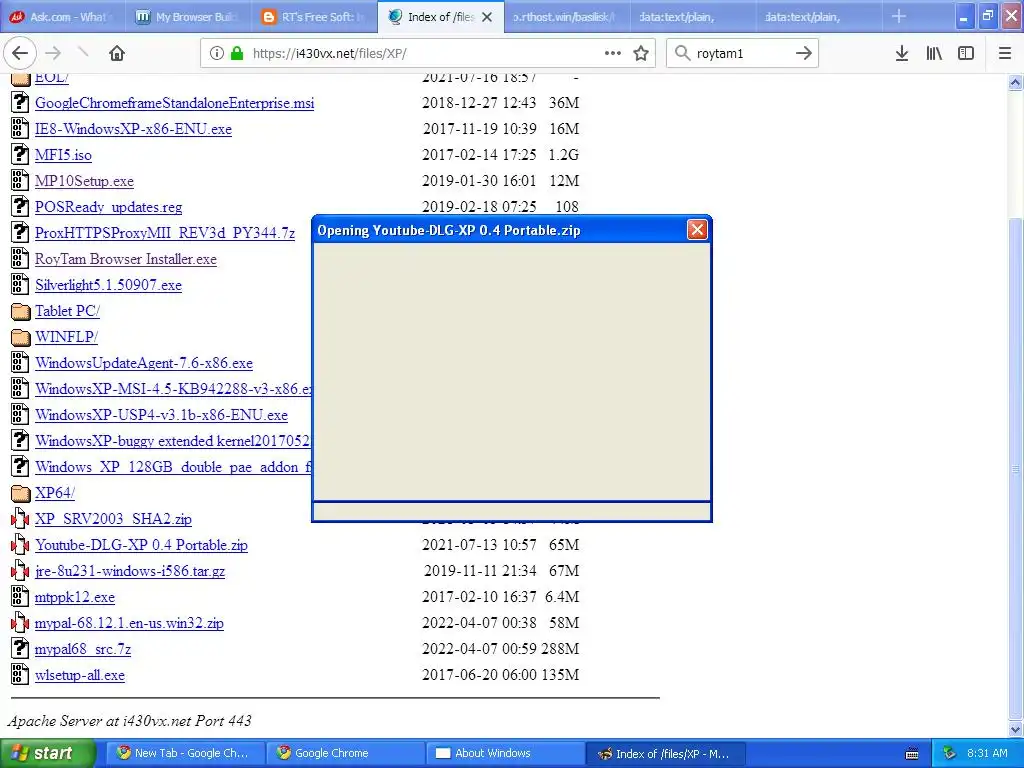Click the green padlock security icon
Viewport: 1024px width, 768px height.
coord(237,53)
